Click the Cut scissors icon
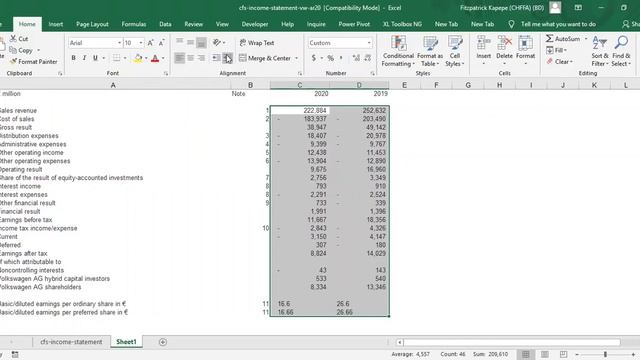Screen dimensions: 640x360 [x=13, y=39]
